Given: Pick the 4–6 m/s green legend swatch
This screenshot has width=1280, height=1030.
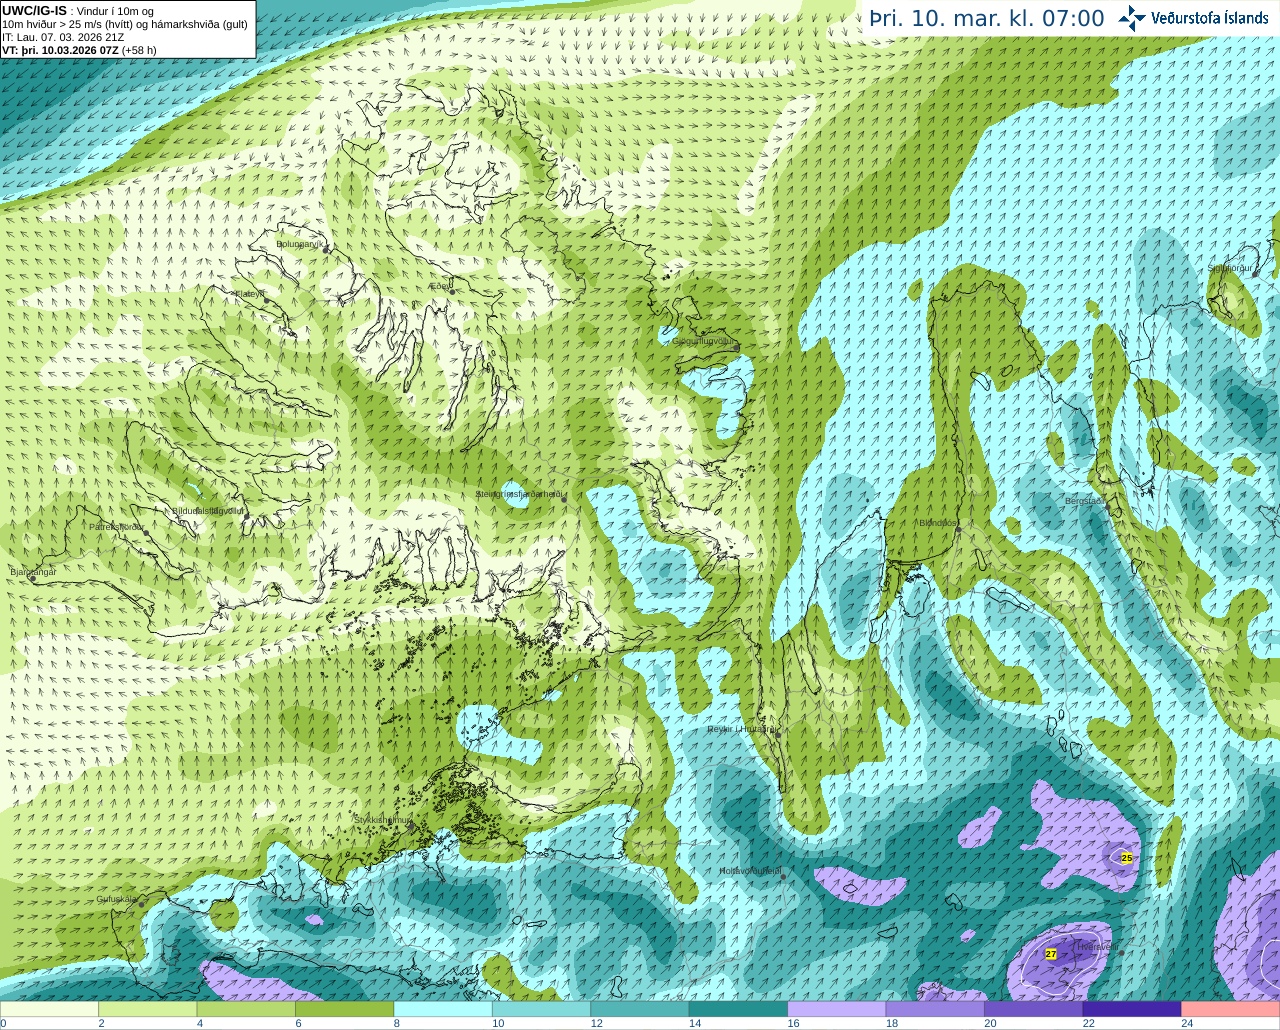Looking at the screenshot, I should pos(246,1009).
